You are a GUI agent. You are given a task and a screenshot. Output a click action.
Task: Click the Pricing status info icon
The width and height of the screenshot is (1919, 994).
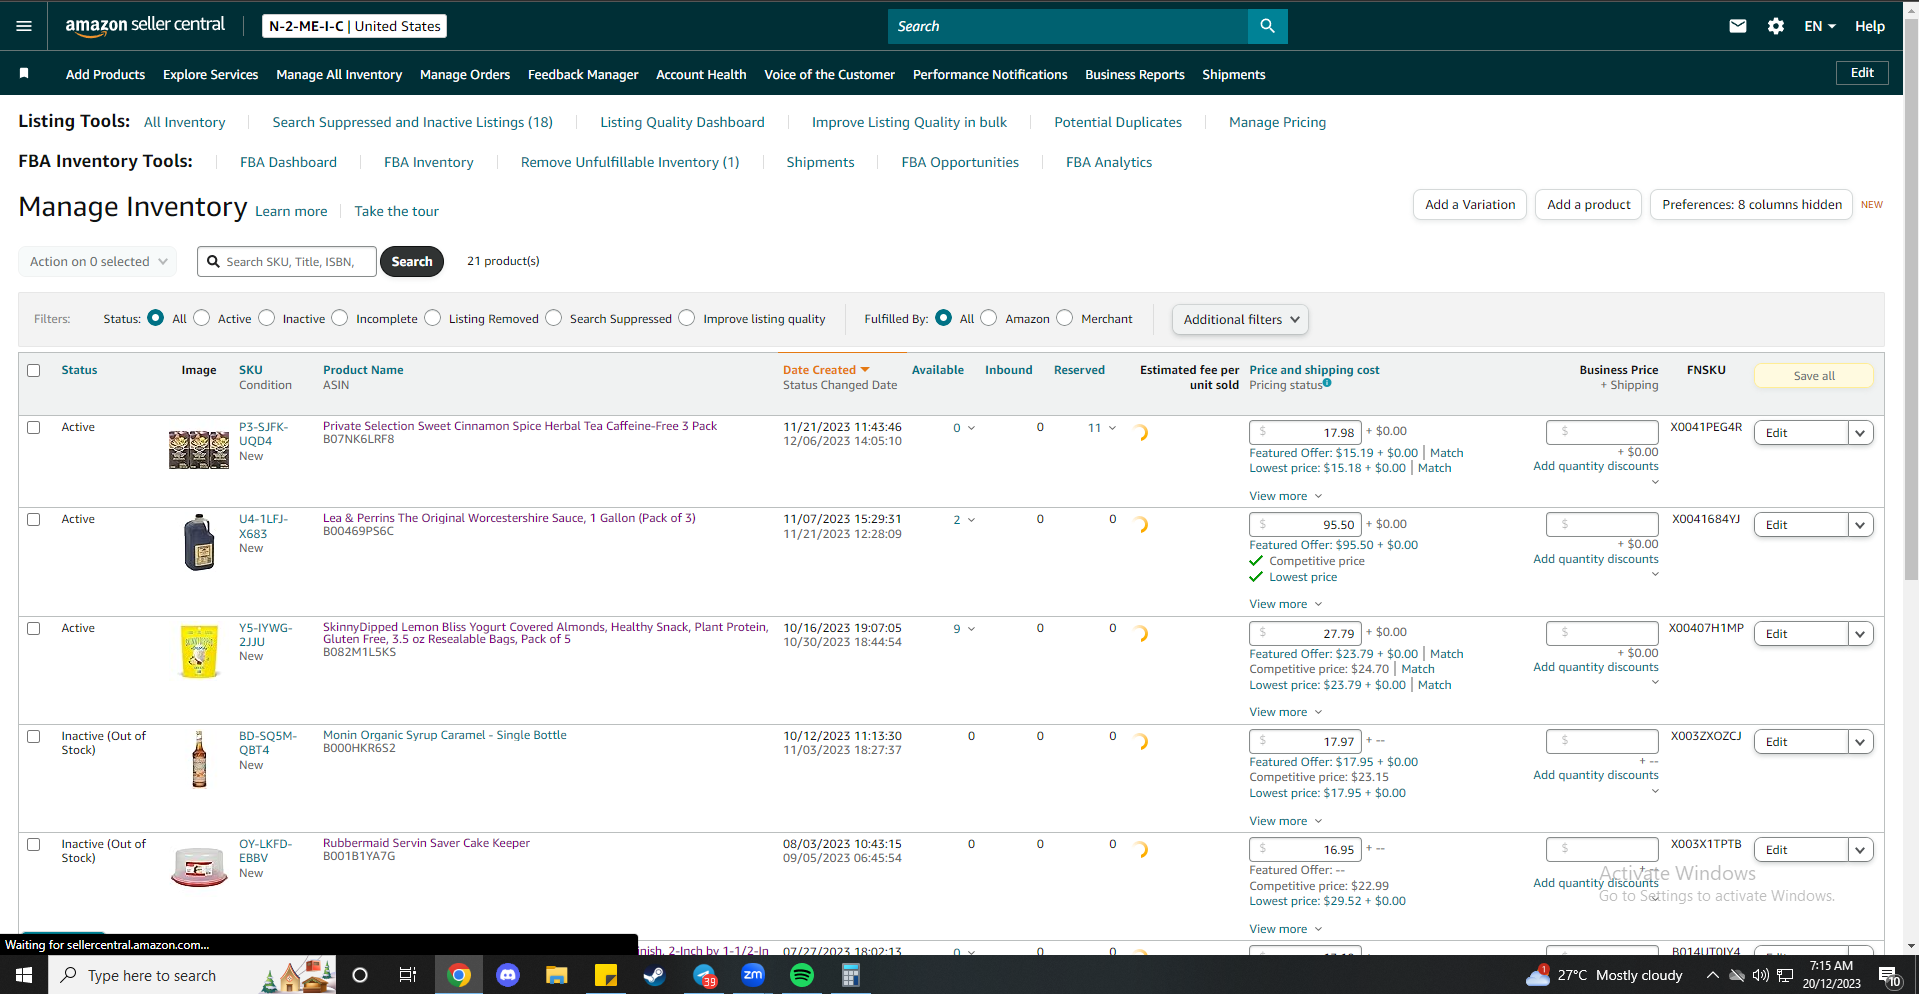pyautogui.click(x=1327, y=383)
